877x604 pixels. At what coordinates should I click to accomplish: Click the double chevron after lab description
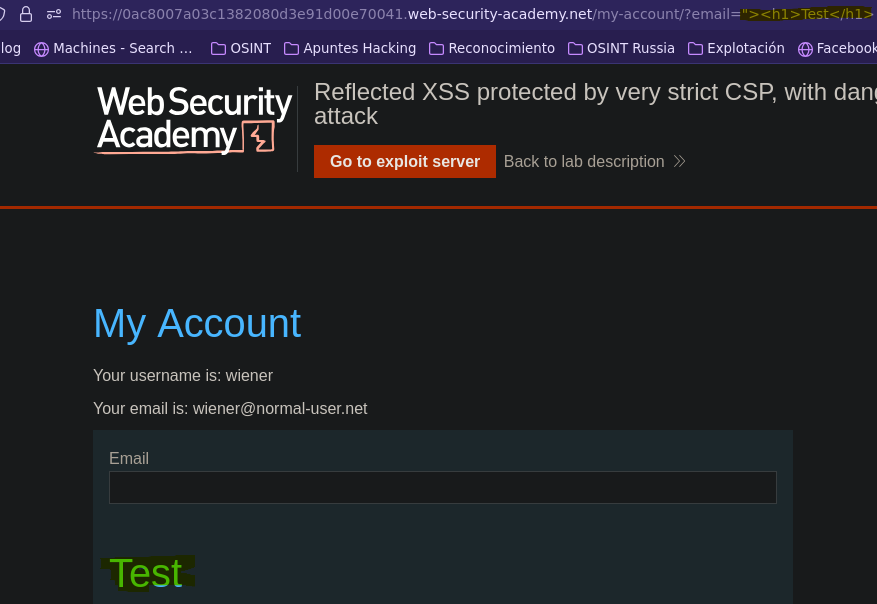680,162
